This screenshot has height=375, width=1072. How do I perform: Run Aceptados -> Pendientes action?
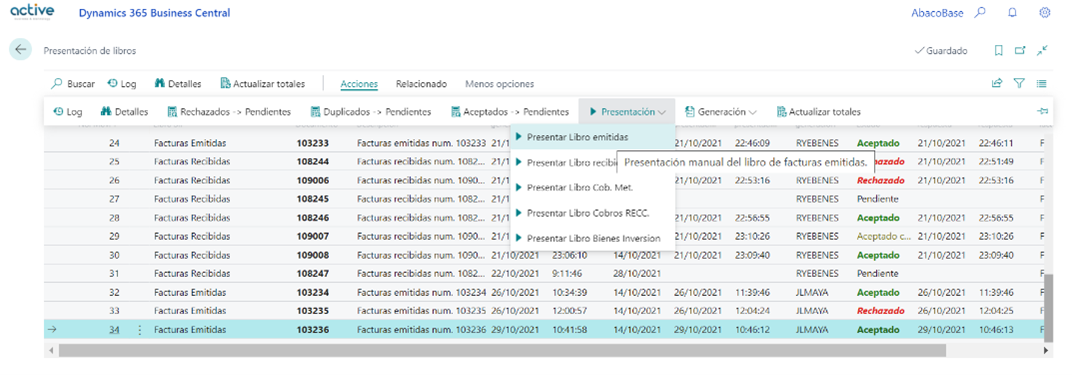pos(510,111)
